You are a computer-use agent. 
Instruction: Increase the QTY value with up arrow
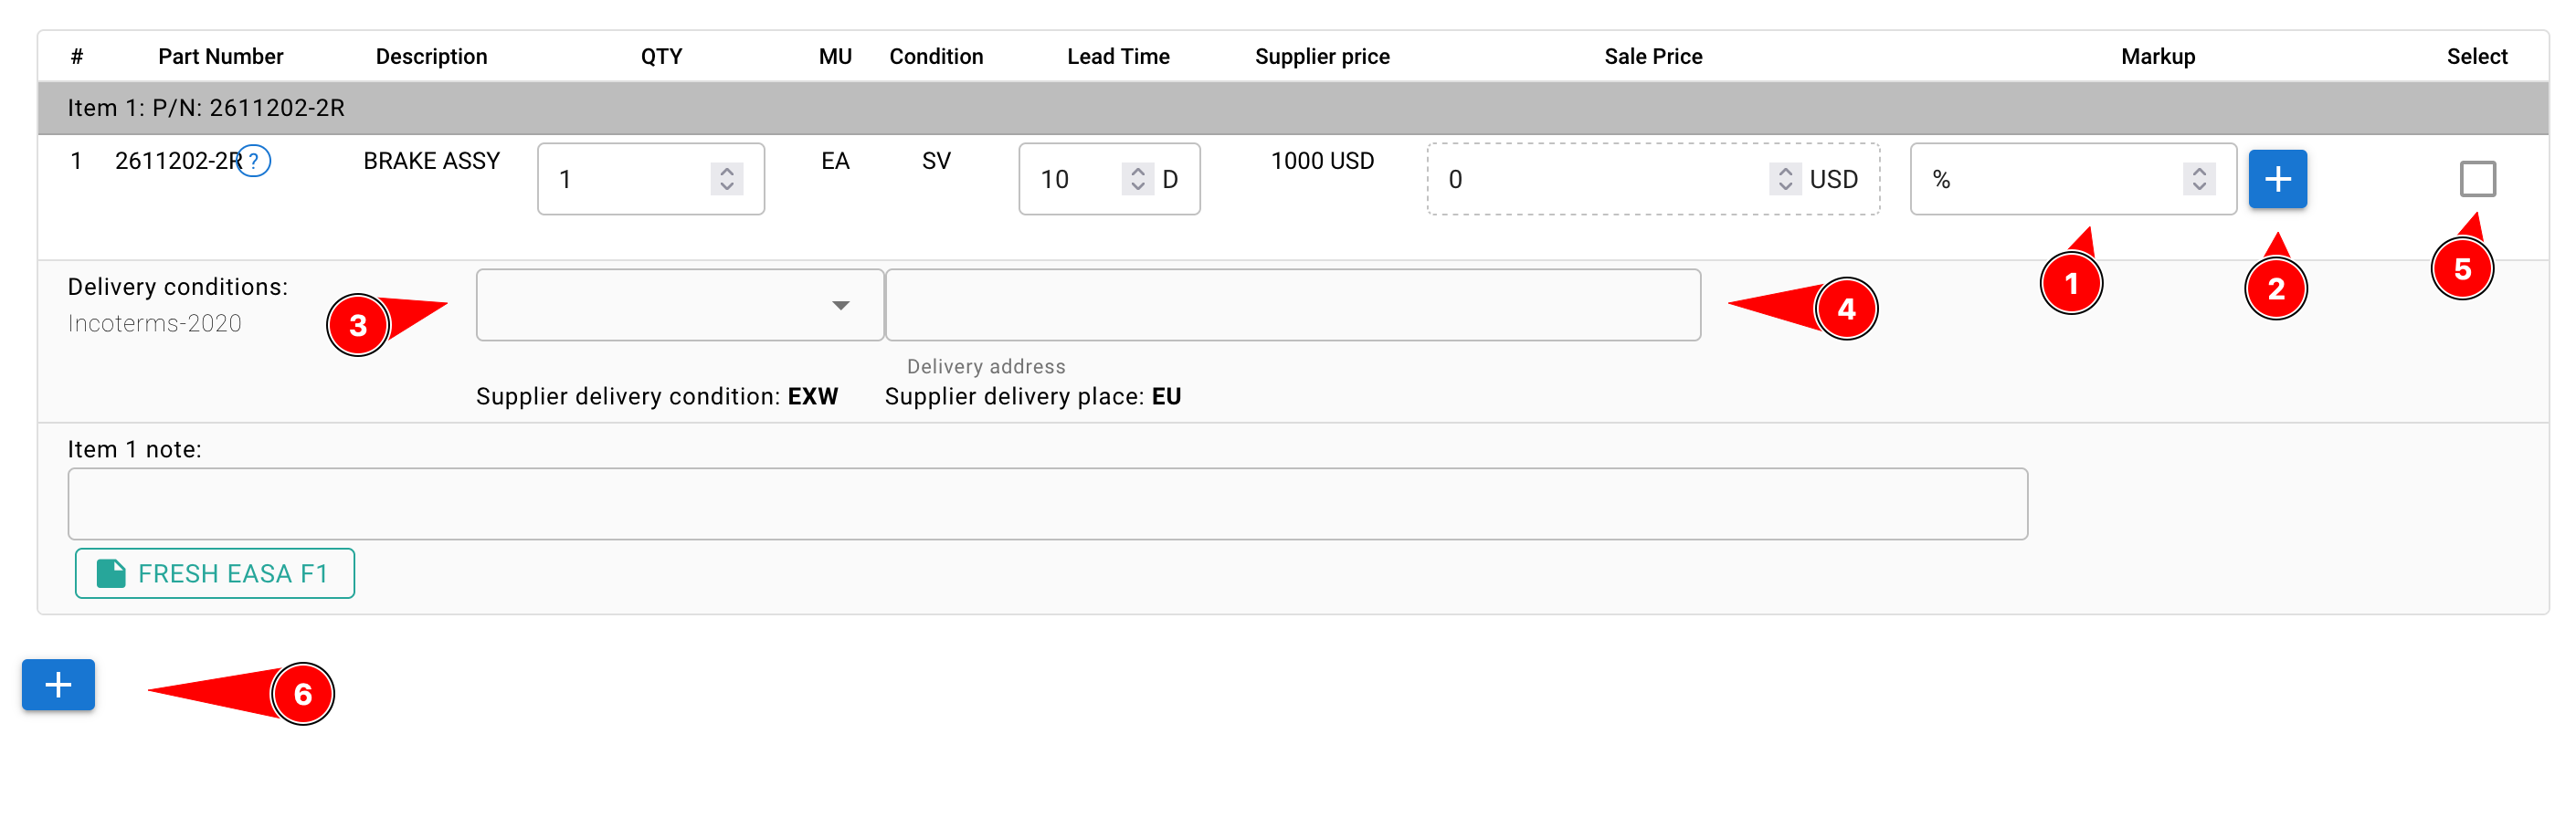[727, 171]
